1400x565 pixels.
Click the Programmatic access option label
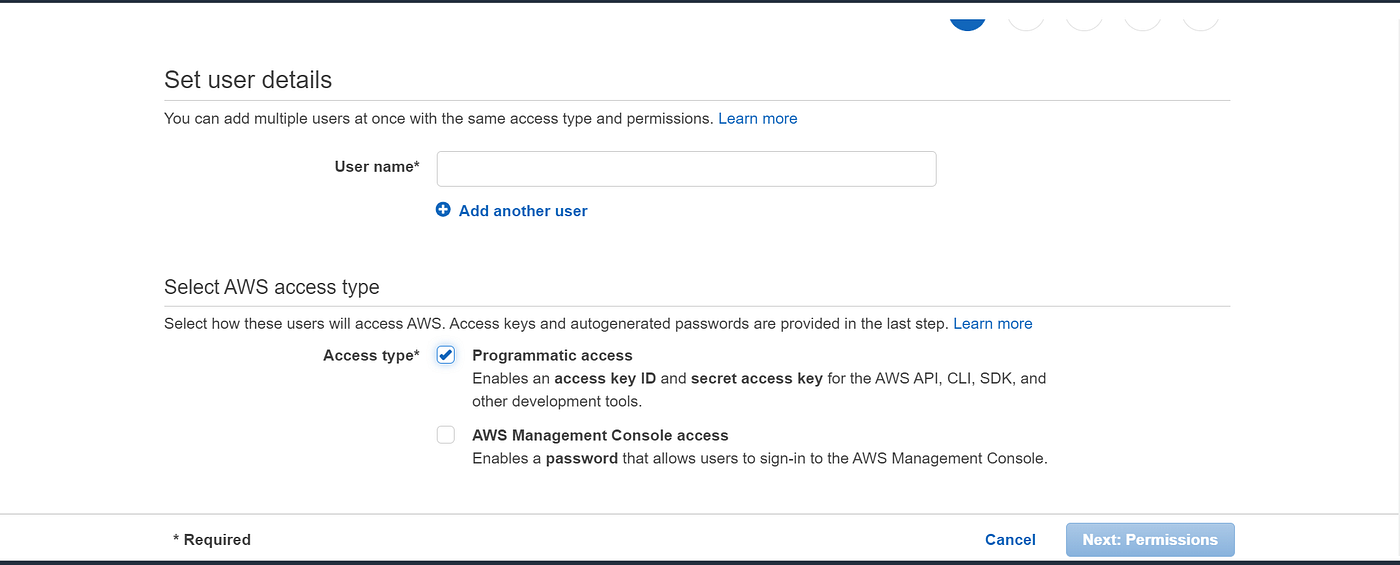point(552,355)
